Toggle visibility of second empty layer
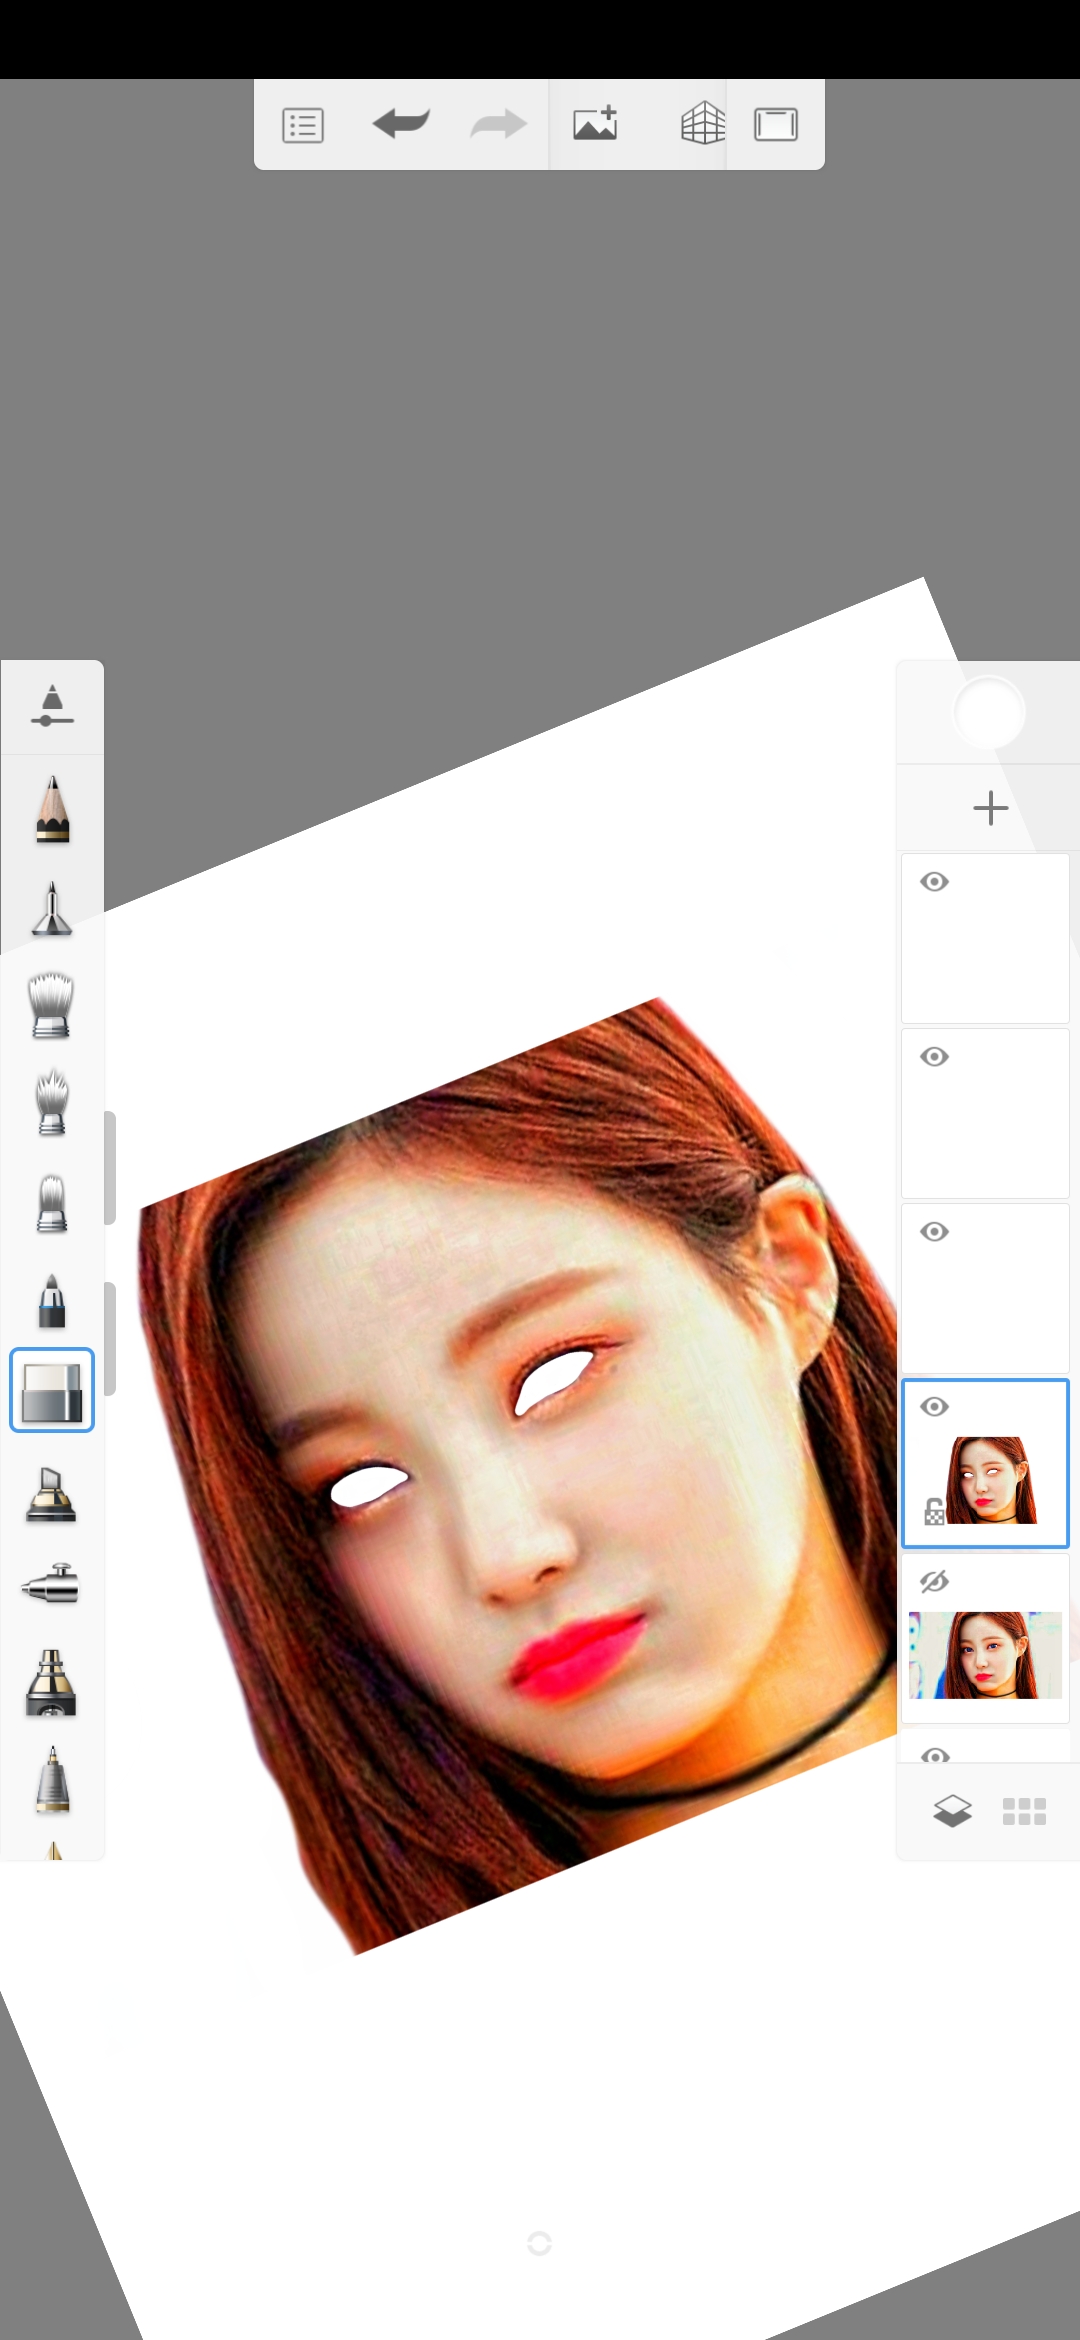Screen dimensions: 1080x2340 (935, 1057)
